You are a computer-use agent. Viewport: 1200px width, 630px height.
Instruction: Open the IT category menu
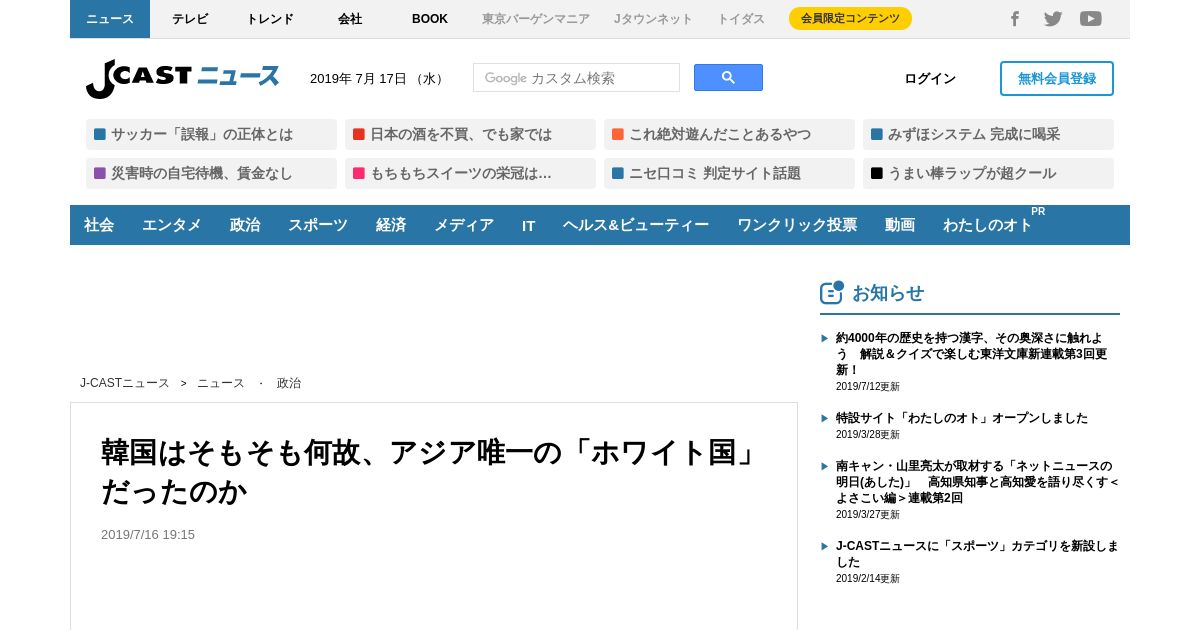coord(529,225)
